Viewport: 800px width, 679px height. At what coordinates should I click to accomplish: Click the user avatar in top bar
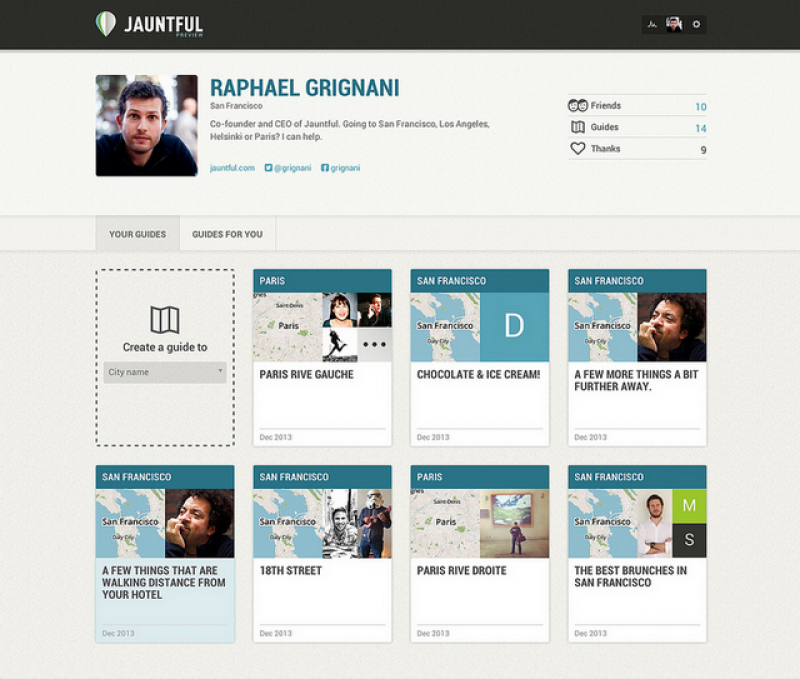[674, 24]
